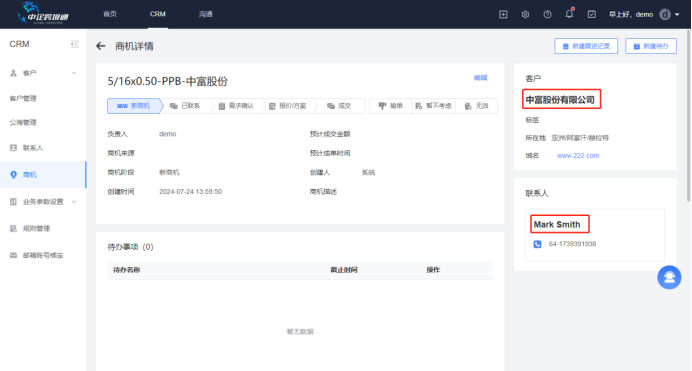Open 邮箱账号绑定 in the sidebar
The width and height of the screenshot is (692, 371).
click(43, 255)
